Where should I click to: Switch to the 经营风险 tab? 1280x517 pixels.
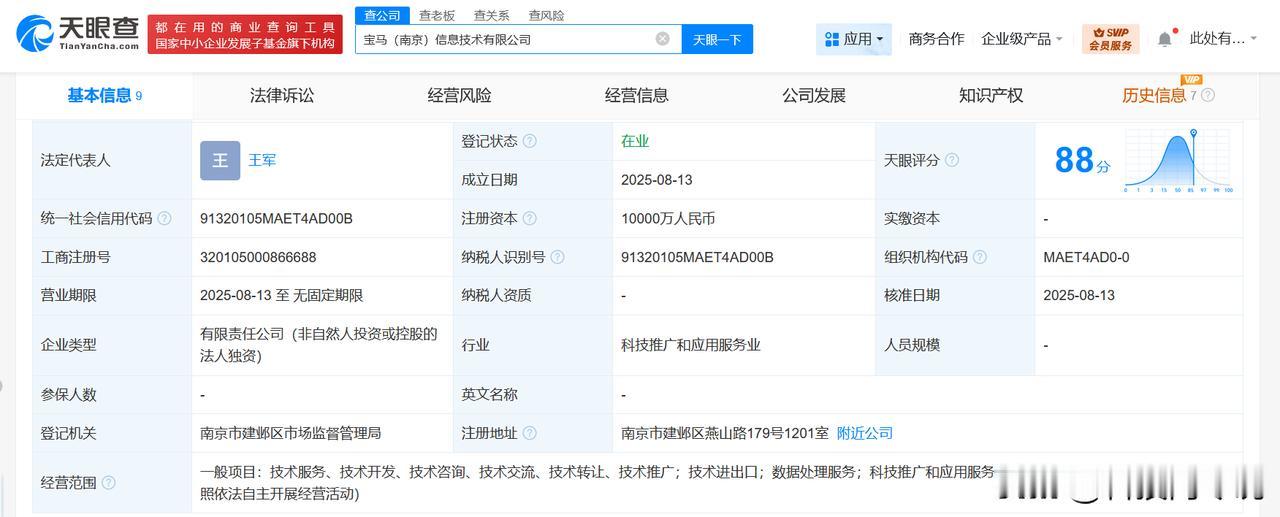click(x=459, y=96)
